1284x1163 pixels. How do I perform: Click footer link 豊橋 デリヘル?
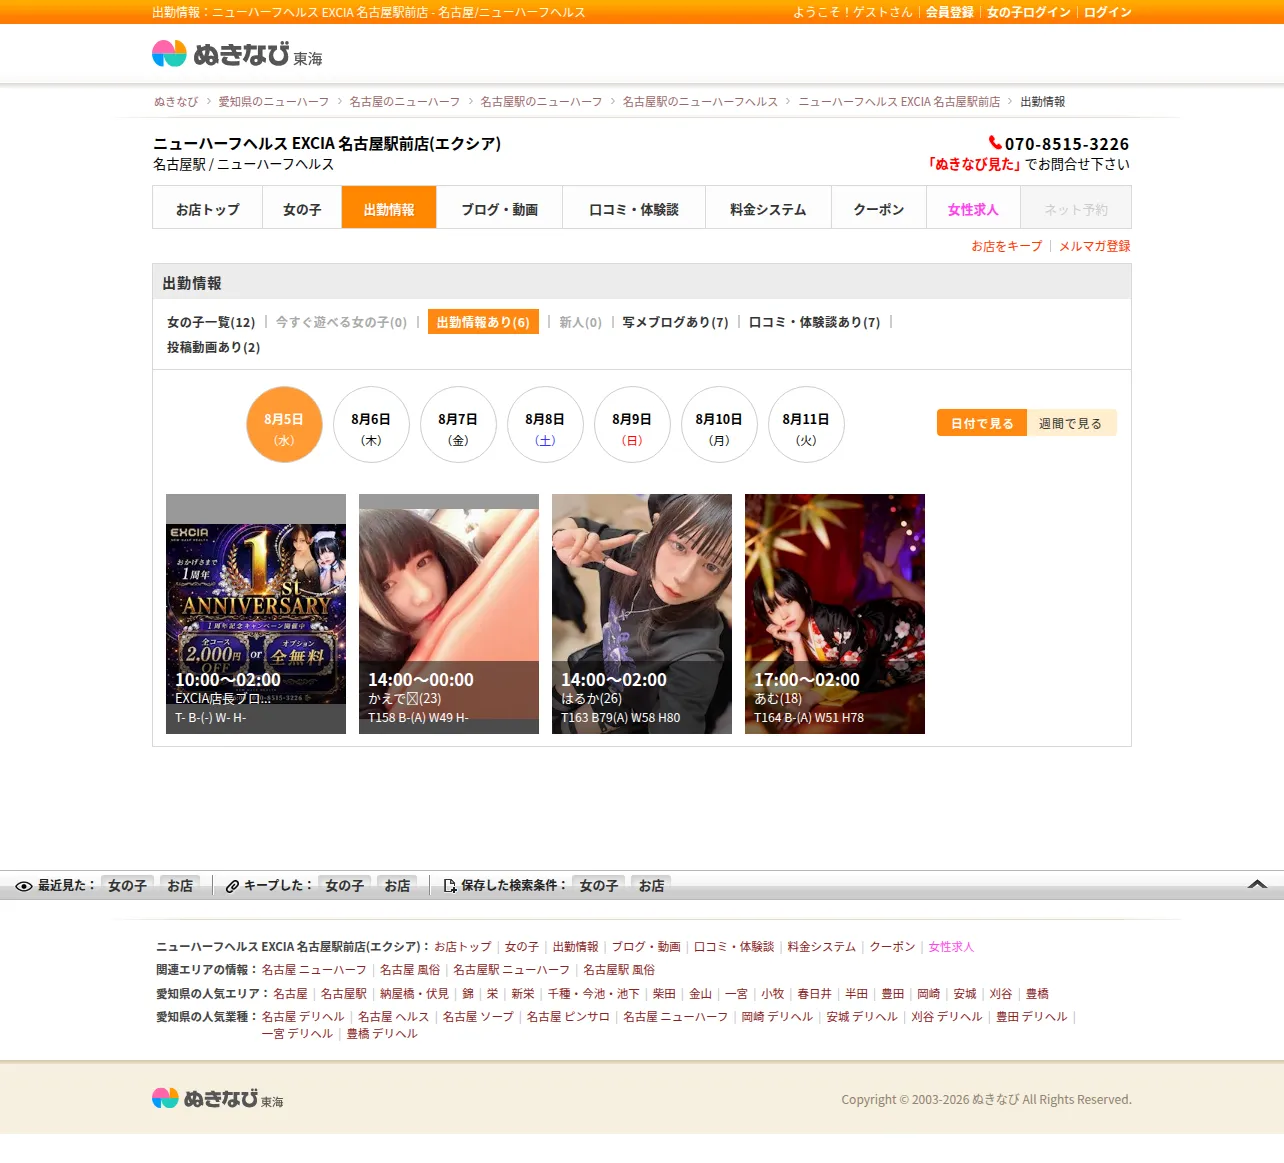(x=382, y=1034)
